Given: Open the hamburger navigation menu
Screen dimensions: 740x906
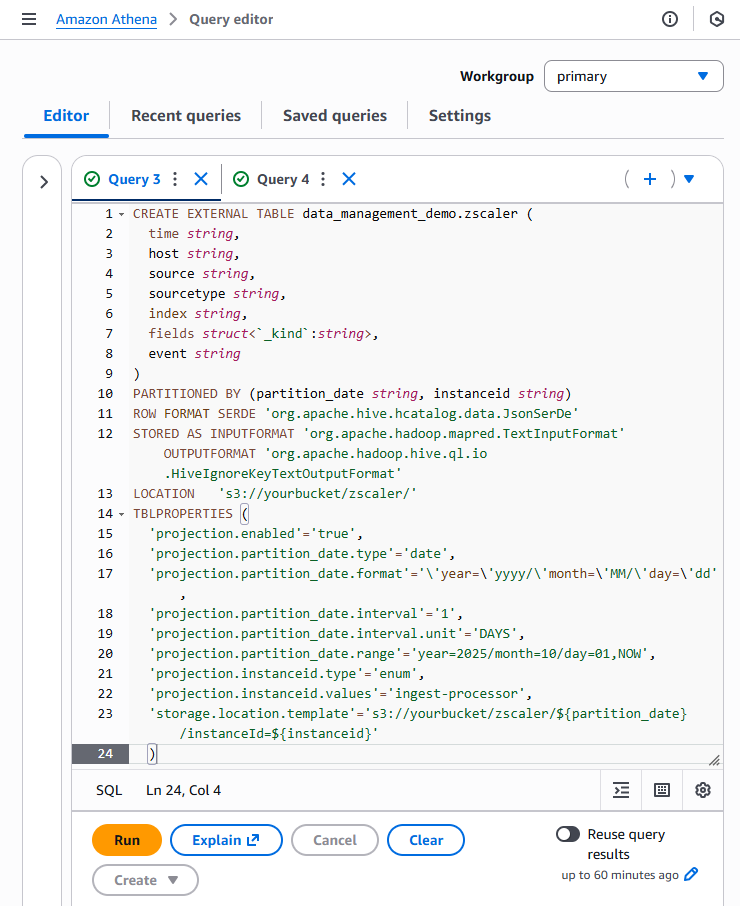Looking at the screenshot, I should pos(29,20).
